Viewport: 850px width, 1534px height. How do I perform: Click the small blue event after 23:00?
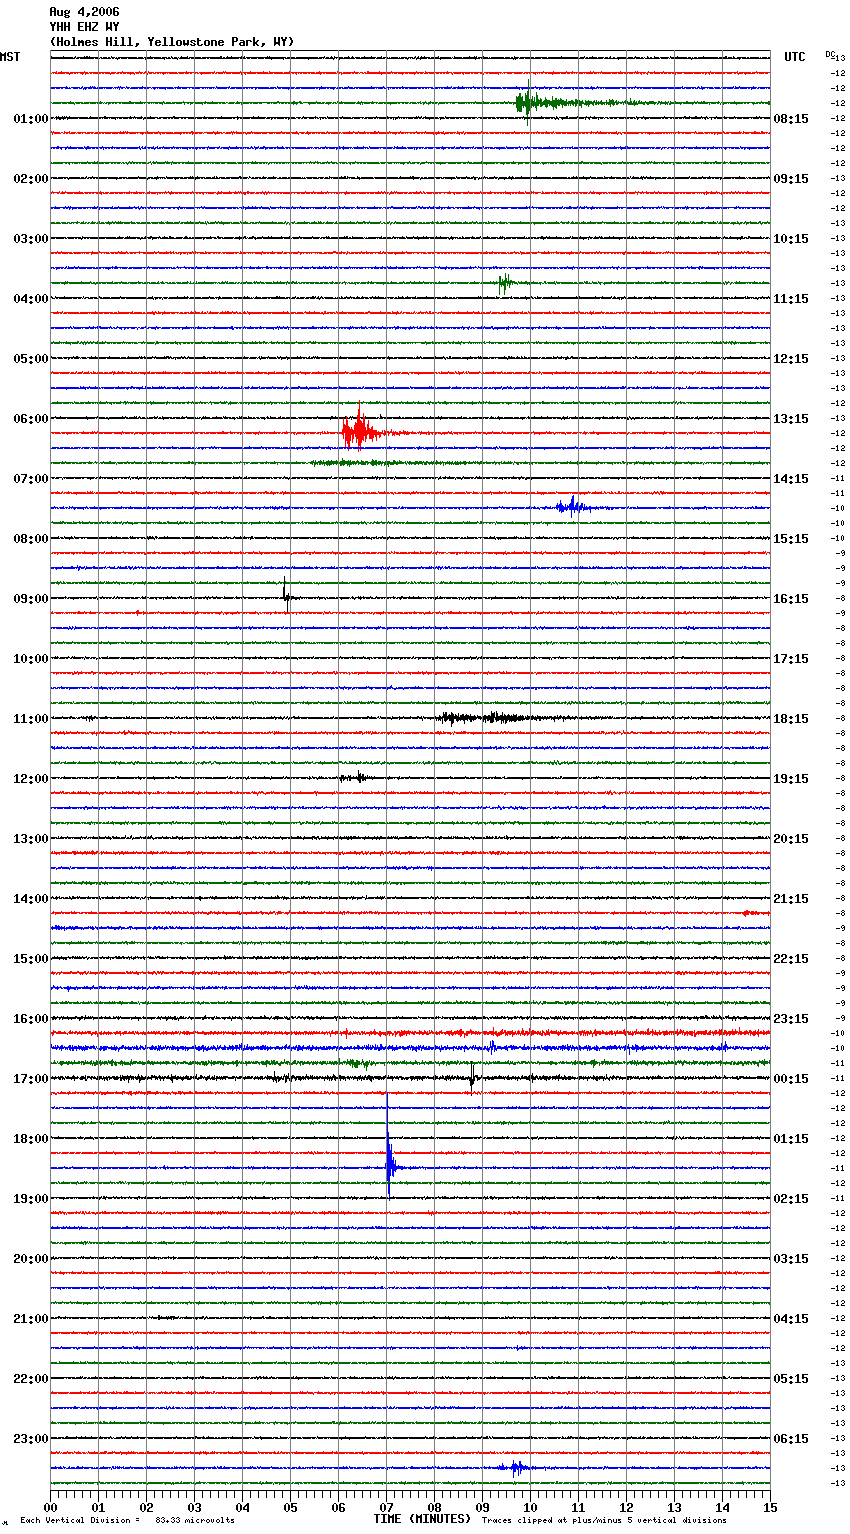[x=515, y=1468]
